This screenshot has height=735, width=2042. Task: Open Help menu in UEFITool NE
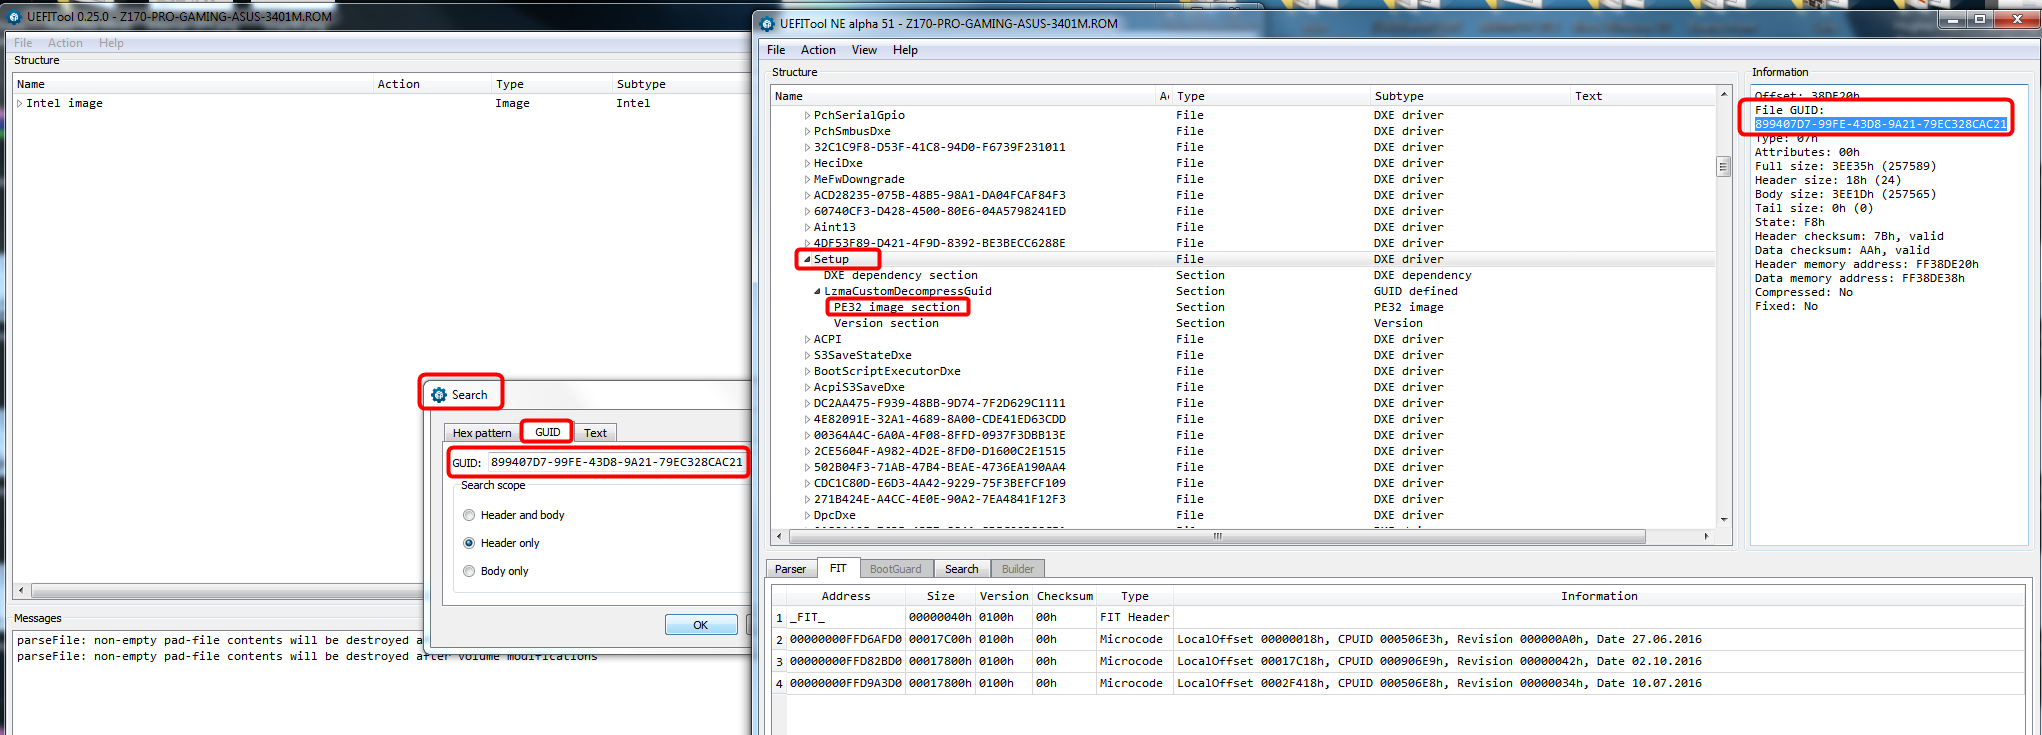coord(905,50)
